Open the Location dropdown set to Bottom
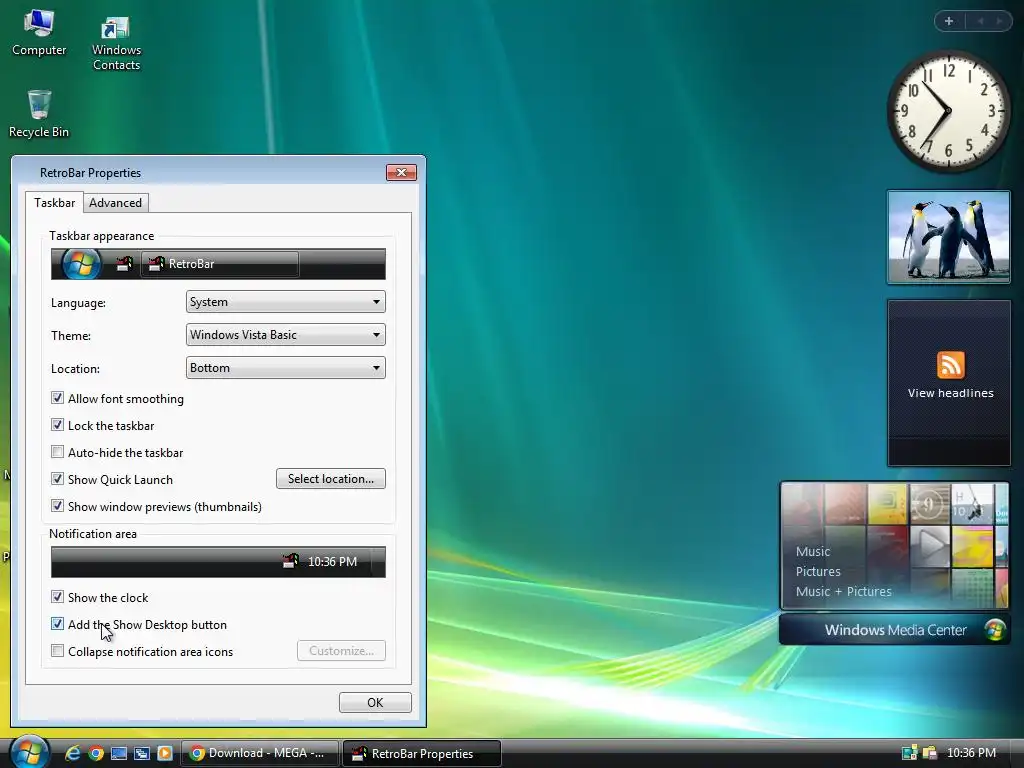The height and width of the screenshot is (768, 1024). coord(285,368)
